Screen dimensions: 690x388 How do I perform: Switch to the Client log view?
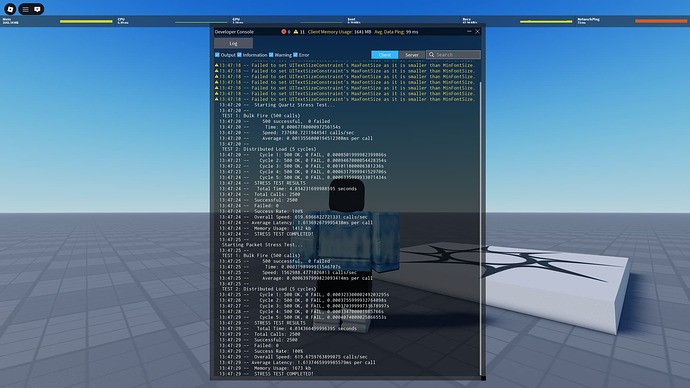385,55
